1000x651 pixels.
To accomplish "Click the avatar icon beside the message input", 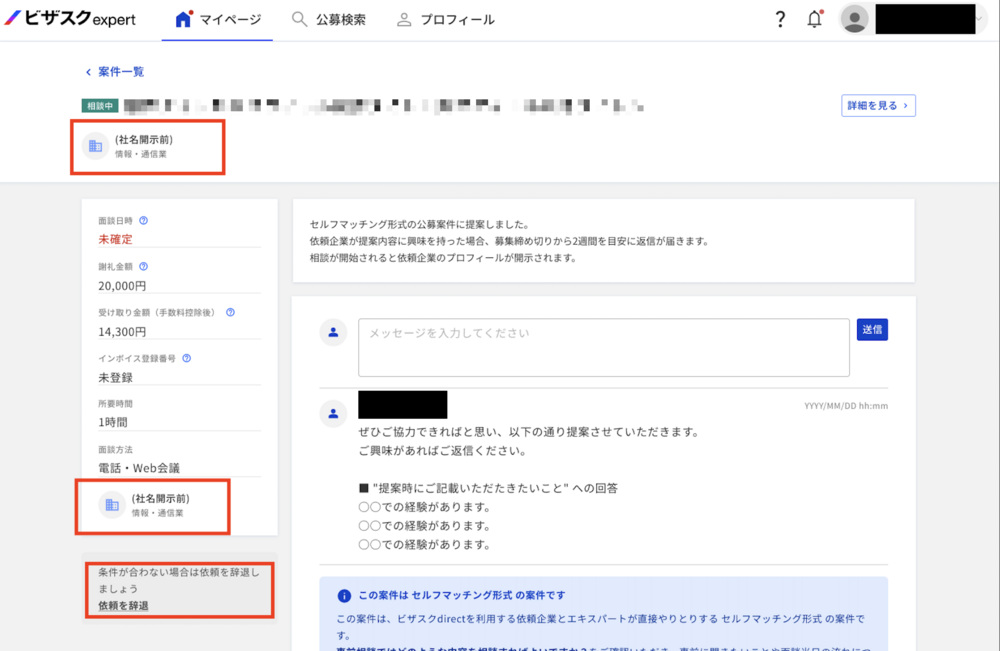I will (333, 332).
